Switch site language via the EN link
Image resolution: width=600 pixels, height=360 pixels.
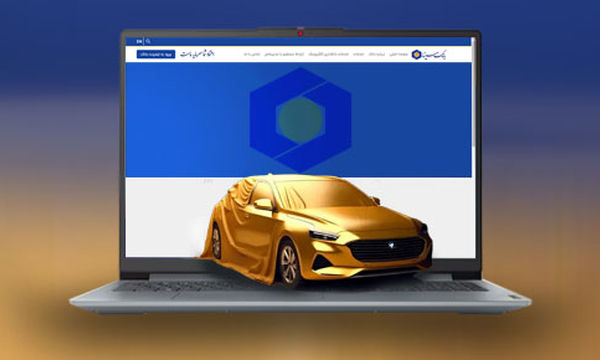click(x=139, y=41)
